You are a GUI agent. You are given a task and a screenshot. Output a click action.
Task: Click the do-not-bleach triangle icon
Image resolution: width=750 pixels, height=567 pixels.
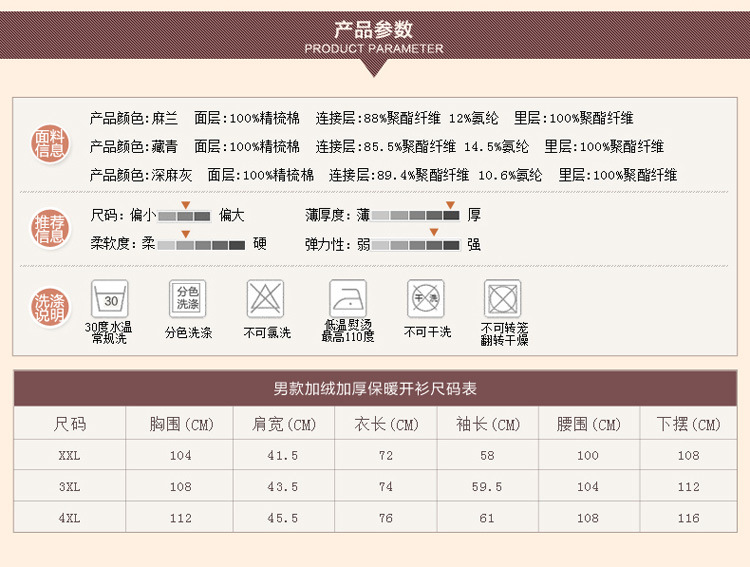(x=266, y=299)
